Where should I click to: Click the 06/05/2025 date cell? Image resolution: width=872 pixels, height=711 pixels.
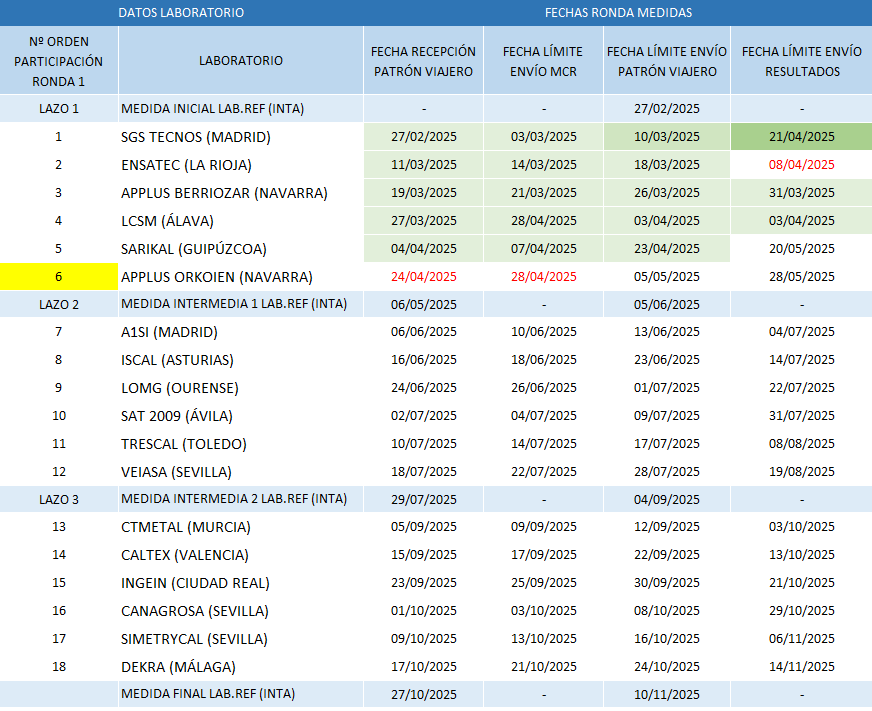423,304
